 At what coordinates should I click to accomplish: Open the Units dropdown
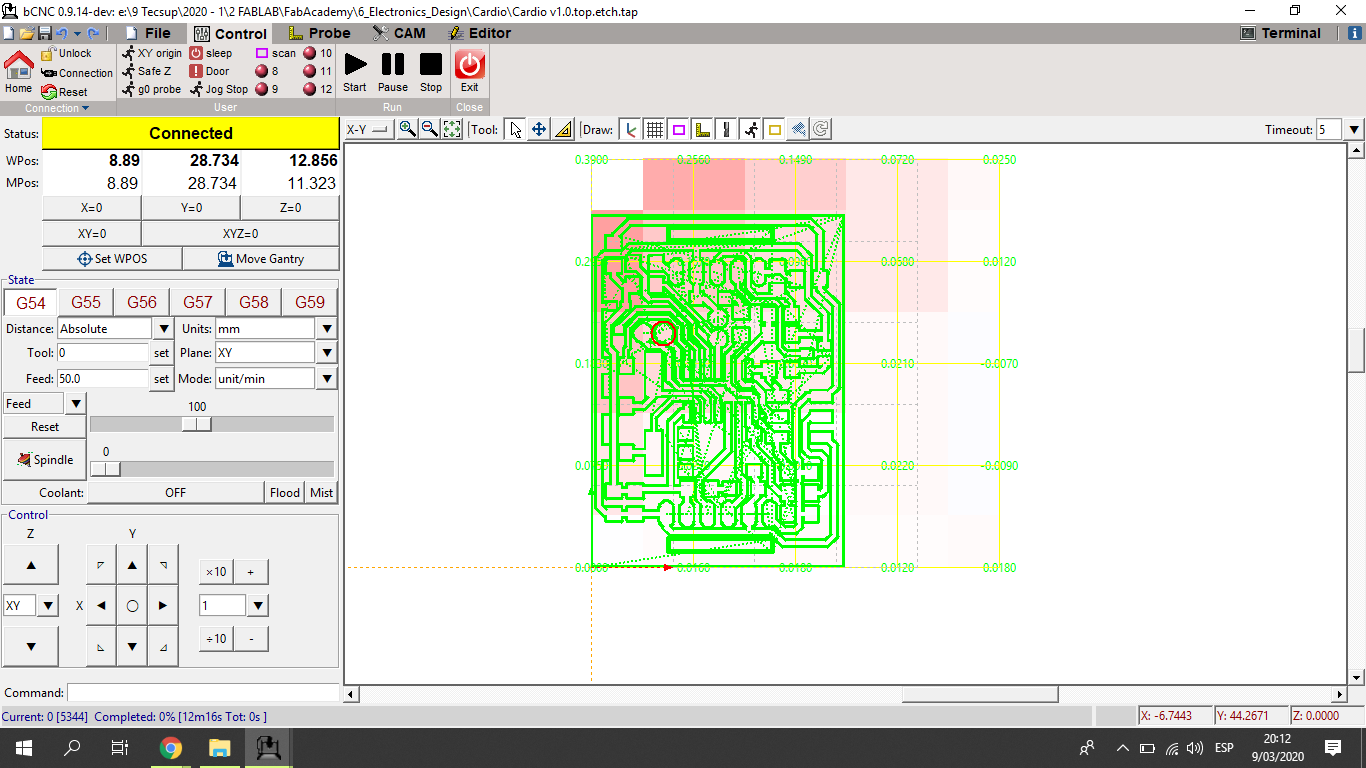tap(326, 328)
